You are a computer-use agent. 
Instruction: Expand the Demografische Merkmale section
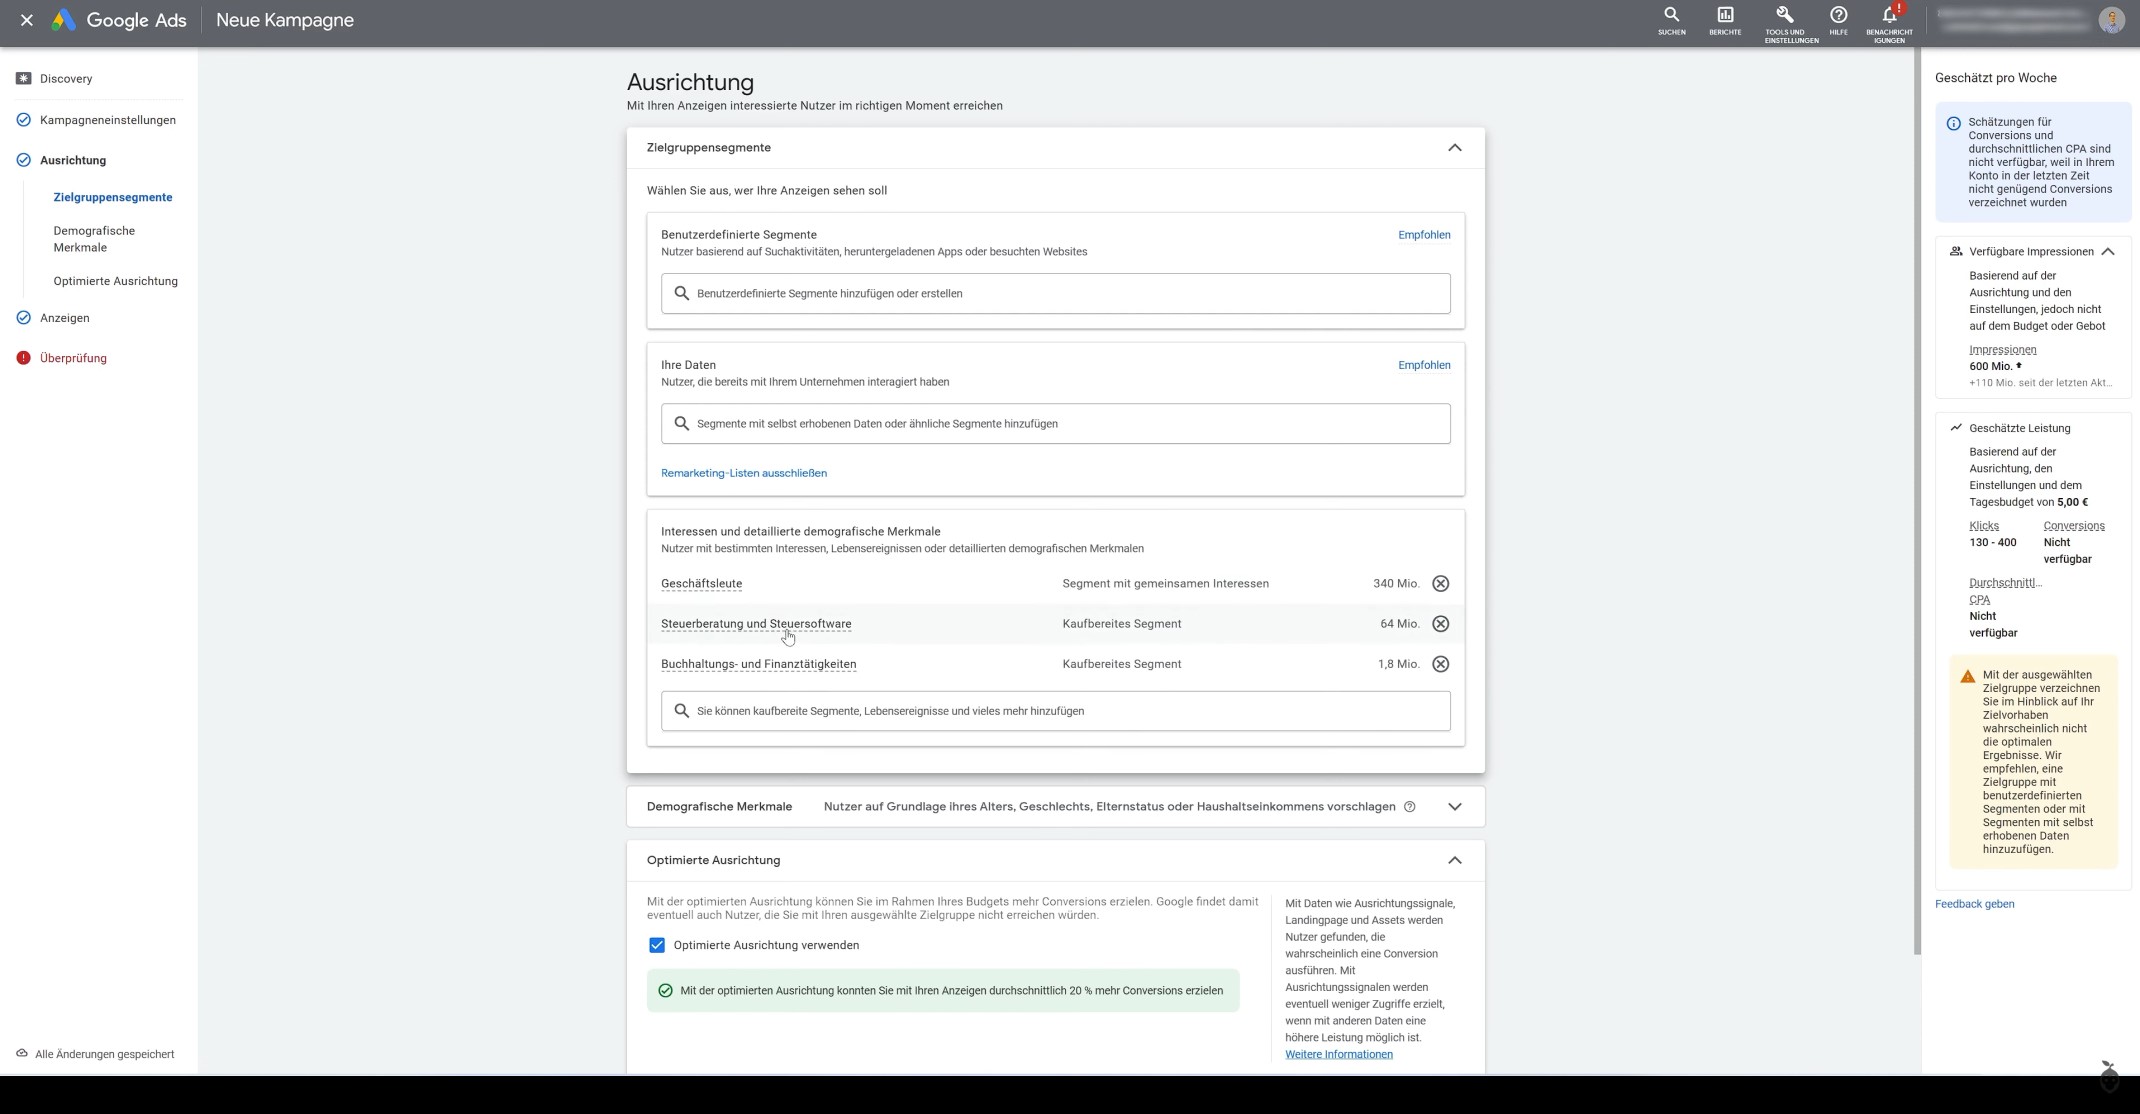click(1454, 807)
